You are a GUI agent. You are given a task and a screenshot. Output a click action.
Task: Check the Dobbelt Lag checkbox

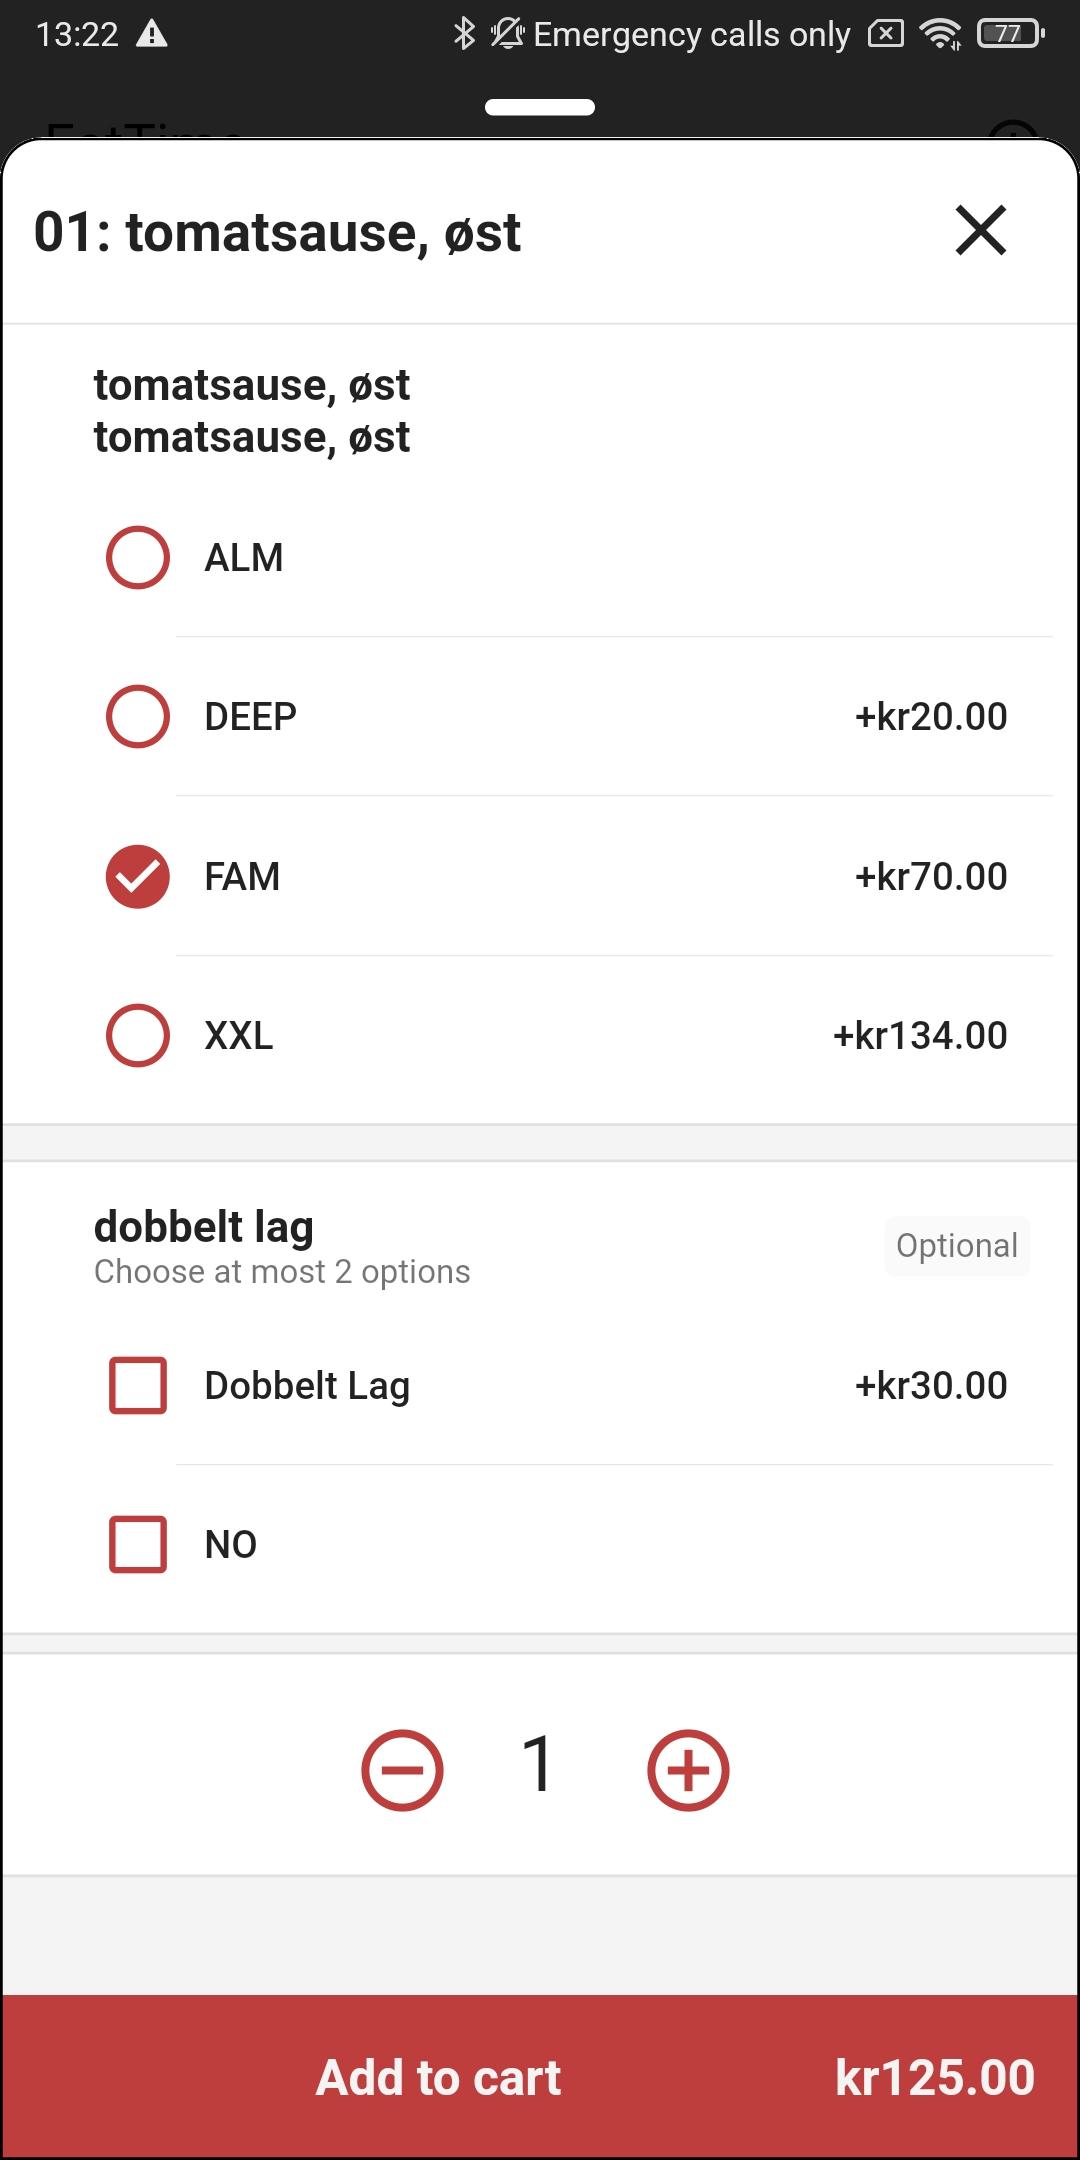138,1385
